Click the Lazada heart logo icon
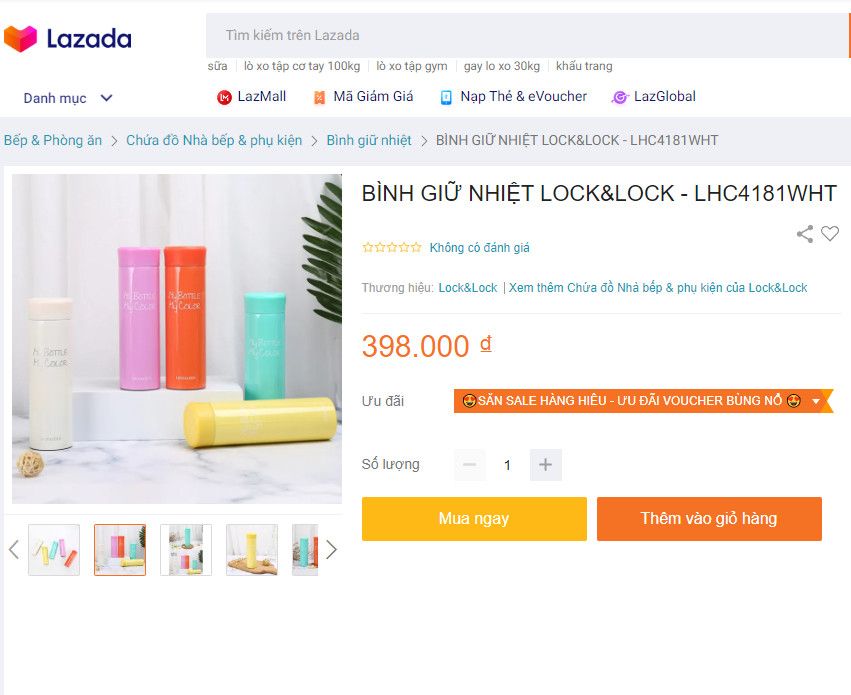 point(21,39)
